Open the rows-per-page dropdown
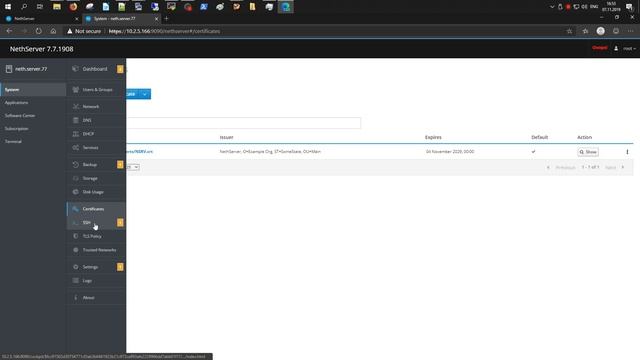640x360 pixels. (x=133, y=167)
